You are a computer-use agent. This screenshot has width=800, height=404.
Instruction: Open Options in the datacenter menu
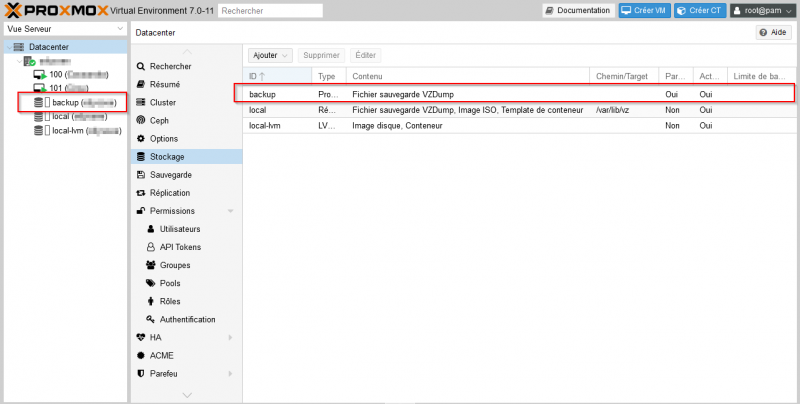point(164,138)
